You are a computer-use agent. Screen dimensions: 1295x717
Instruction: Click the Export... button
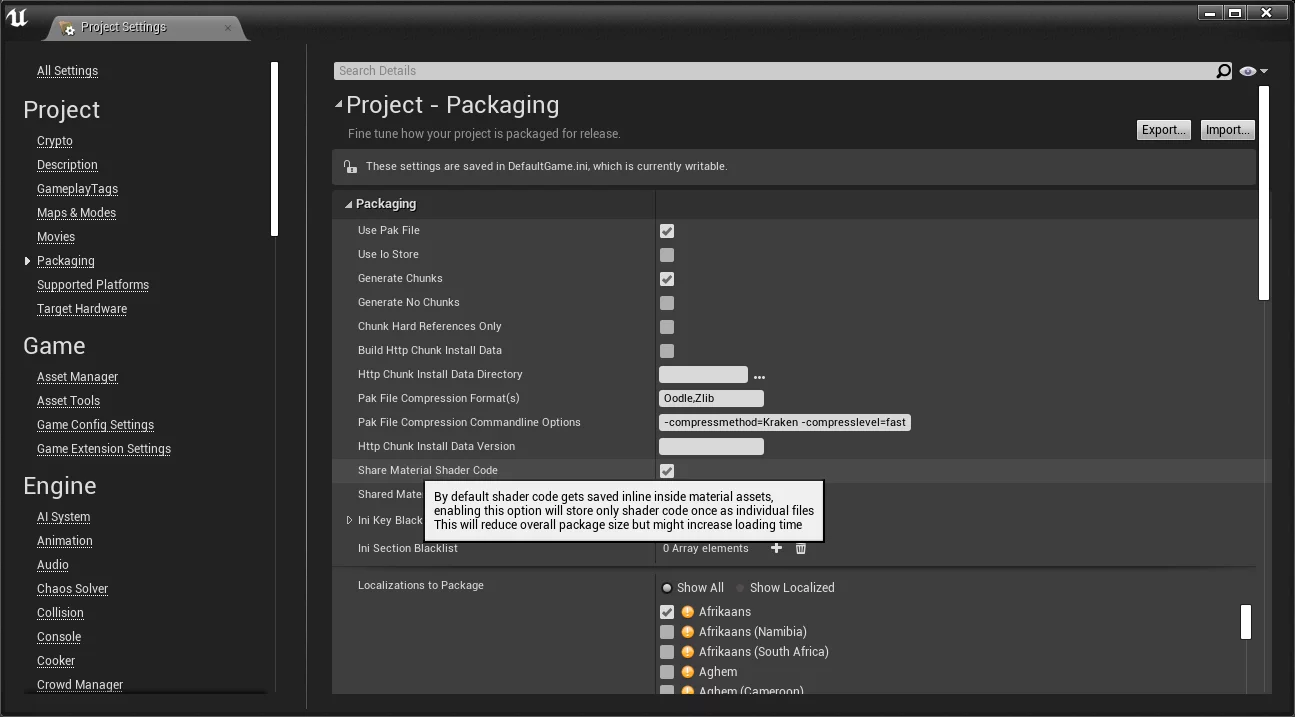click(1164, 130)
